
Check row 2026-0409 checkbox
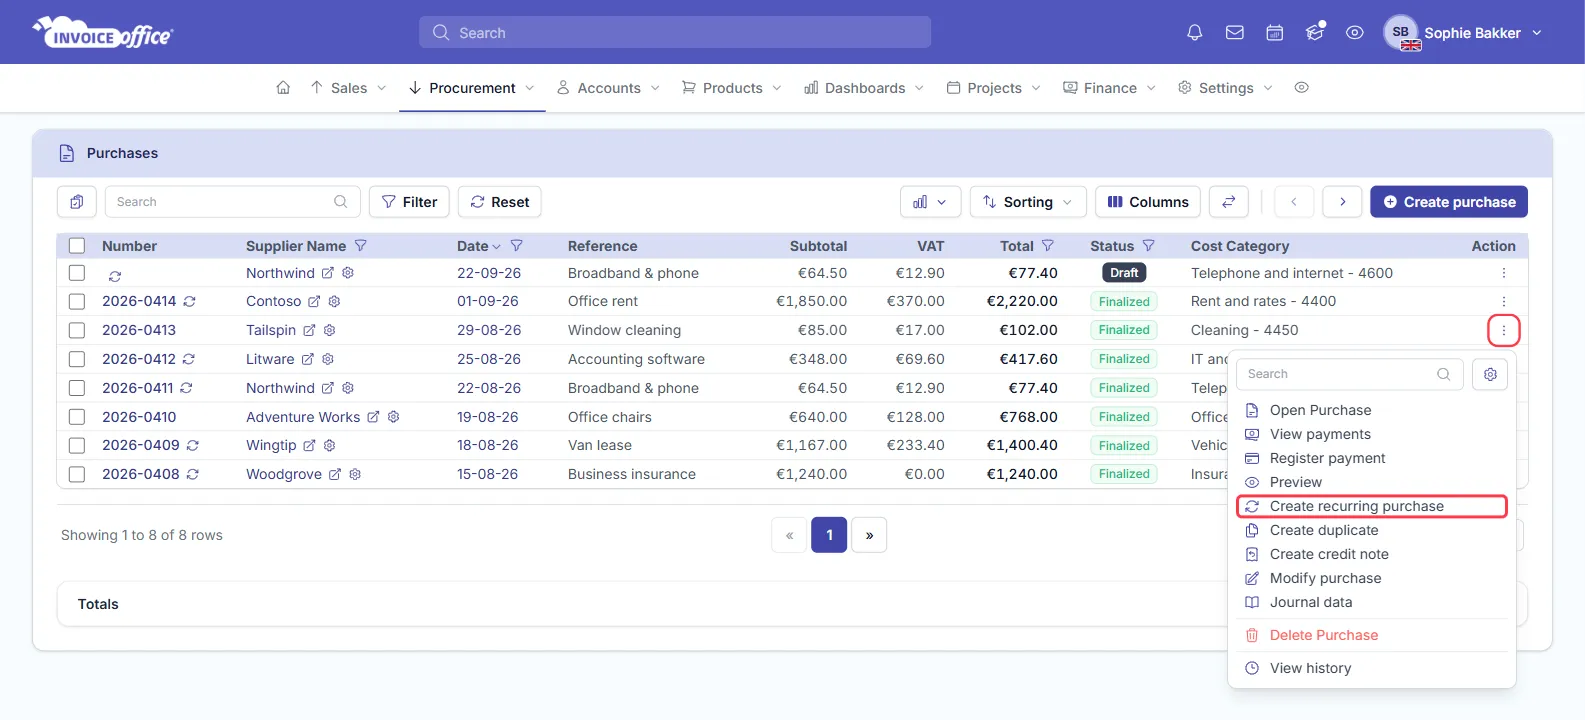(x=77, y=445)
